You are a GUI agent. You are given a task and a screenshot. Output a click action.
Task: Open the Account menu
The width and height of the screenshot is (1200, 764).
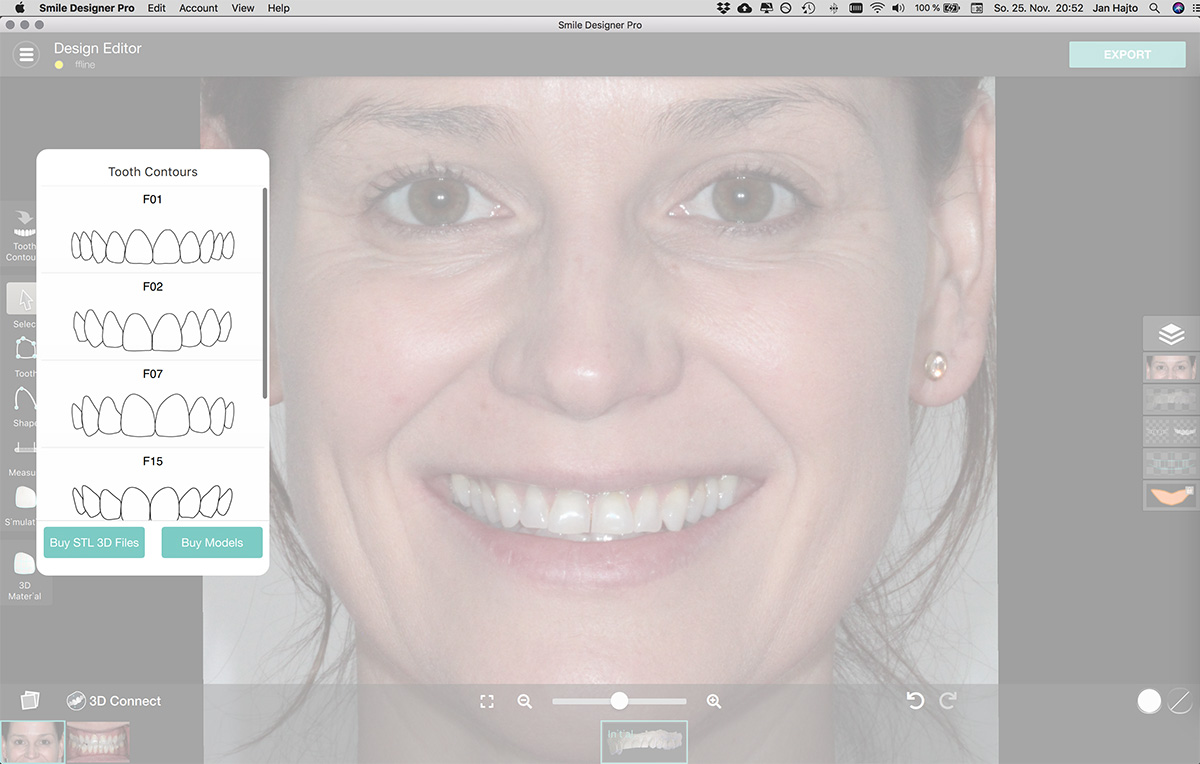point(198,8)
